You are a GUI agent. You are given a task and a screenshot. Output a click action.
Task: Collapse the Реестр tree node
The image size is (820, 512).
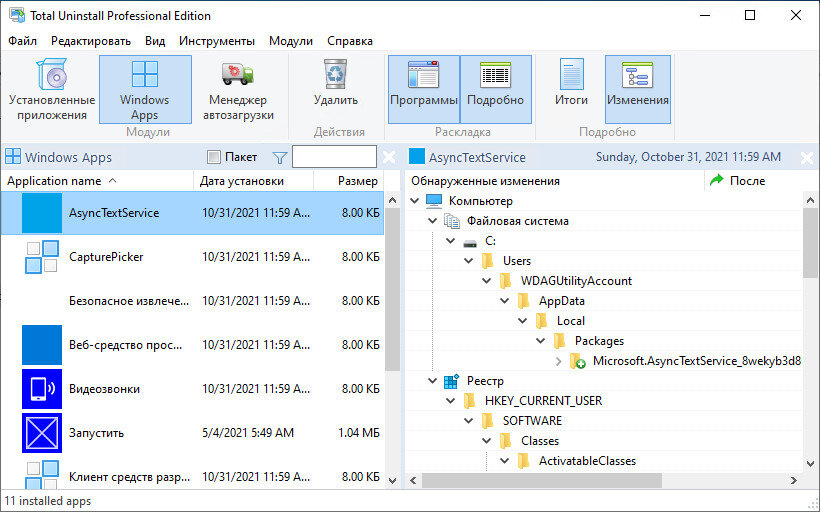(432, 381)
